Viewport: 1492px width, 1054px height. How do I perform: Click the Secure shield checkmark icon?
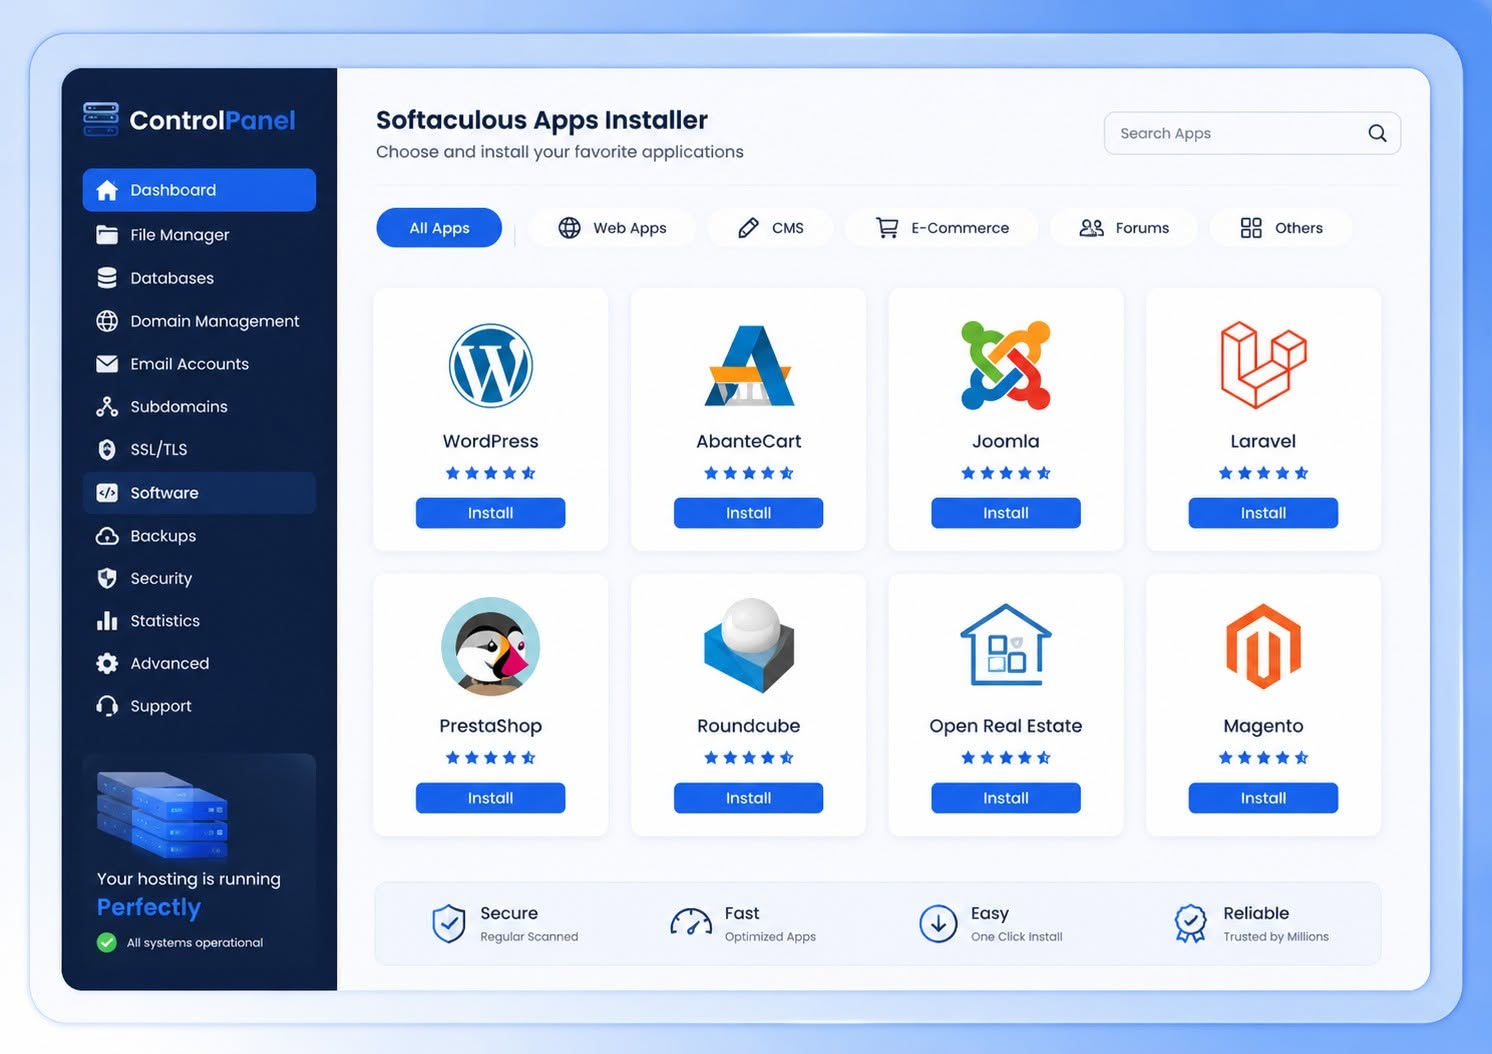(448, 924)
